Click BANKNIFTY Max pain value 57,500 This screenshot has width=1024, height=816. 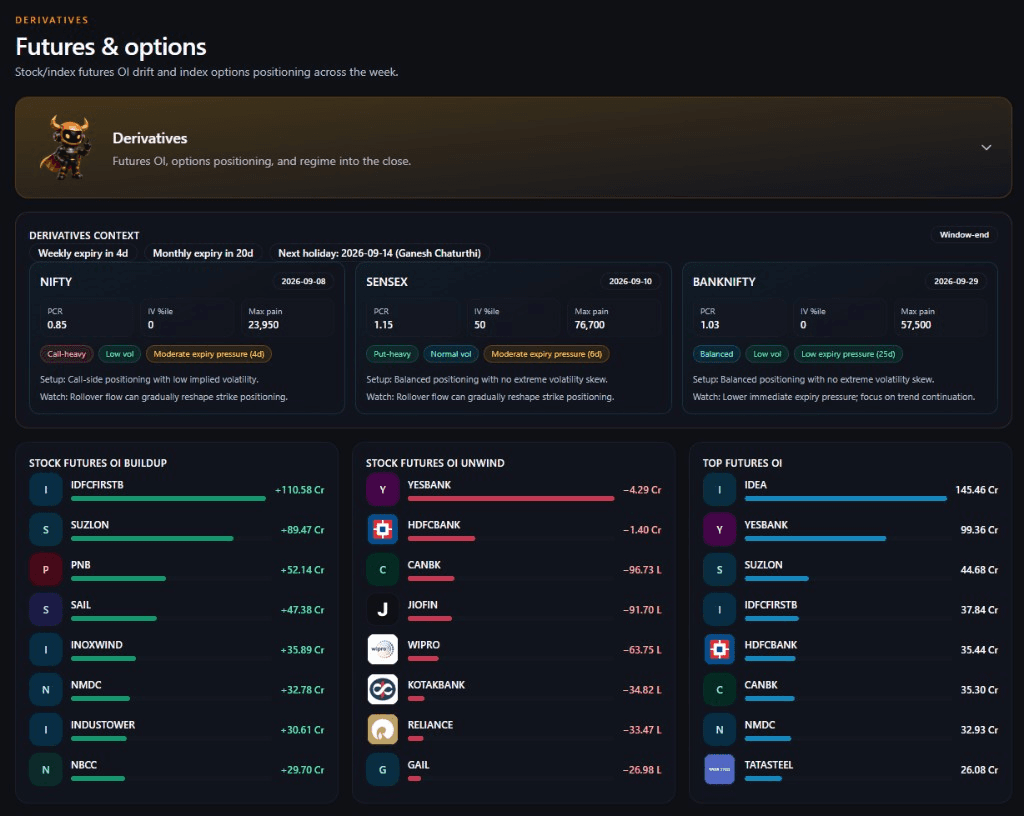pyautogui.click(x=916, y=325)
